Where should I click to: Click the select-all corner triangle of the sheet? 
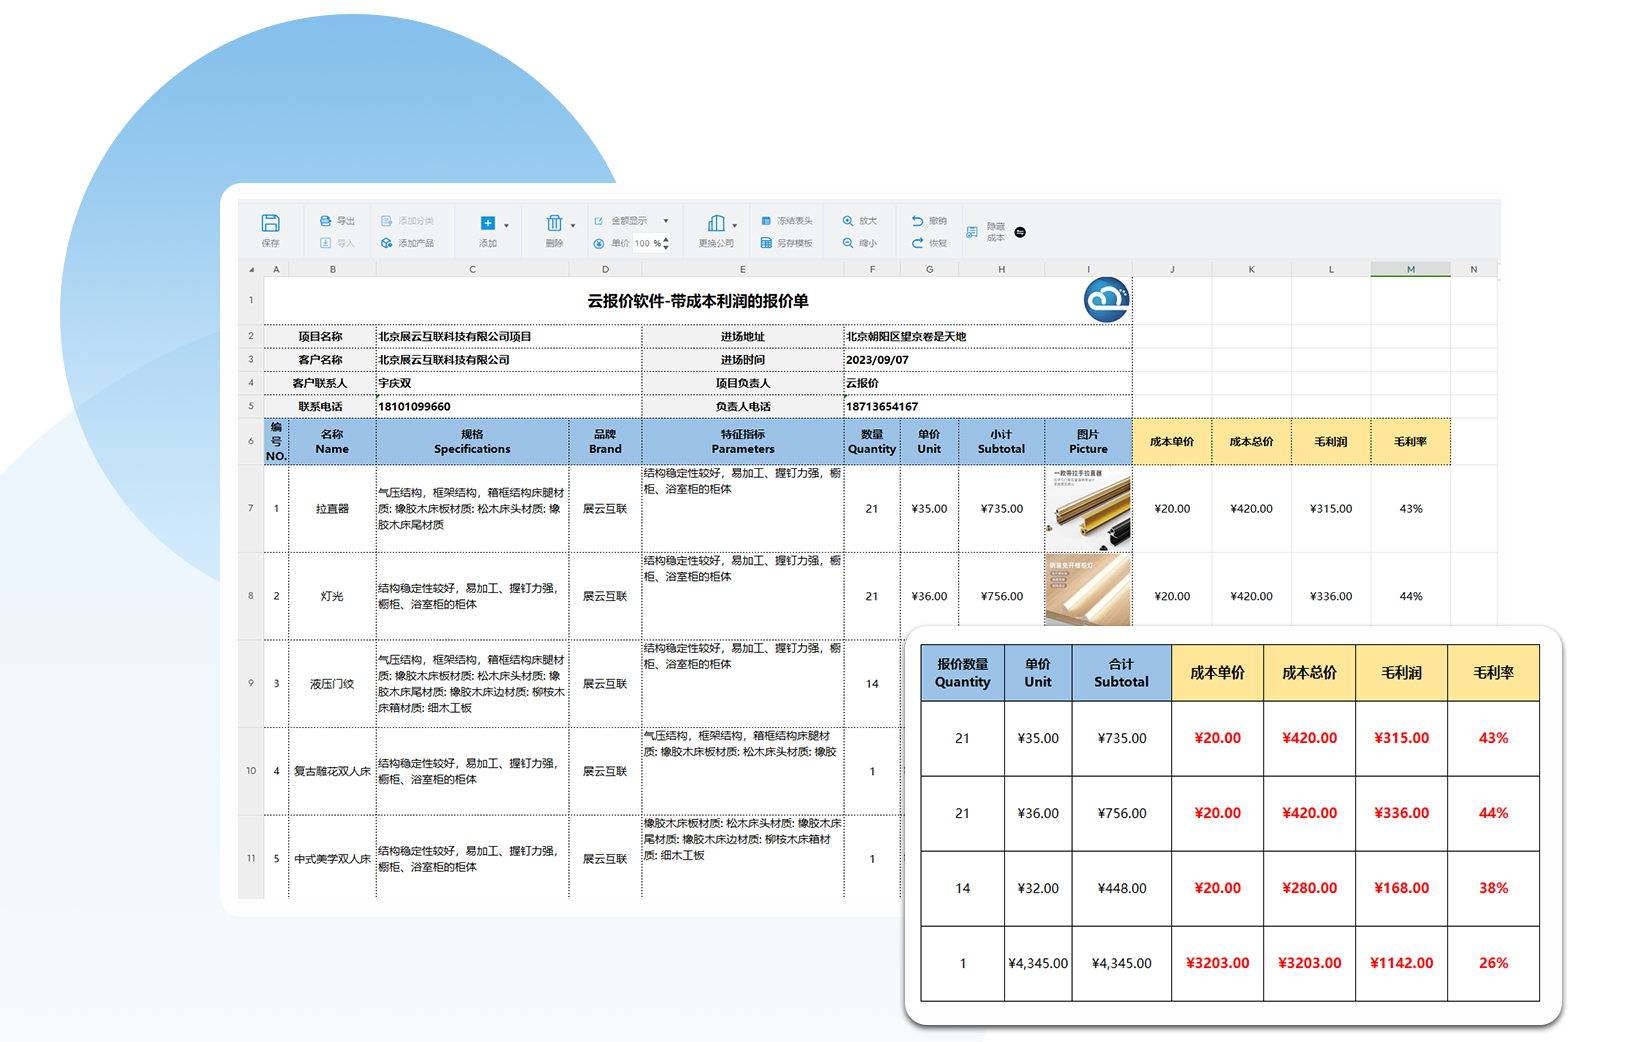(x=251, y=270)
